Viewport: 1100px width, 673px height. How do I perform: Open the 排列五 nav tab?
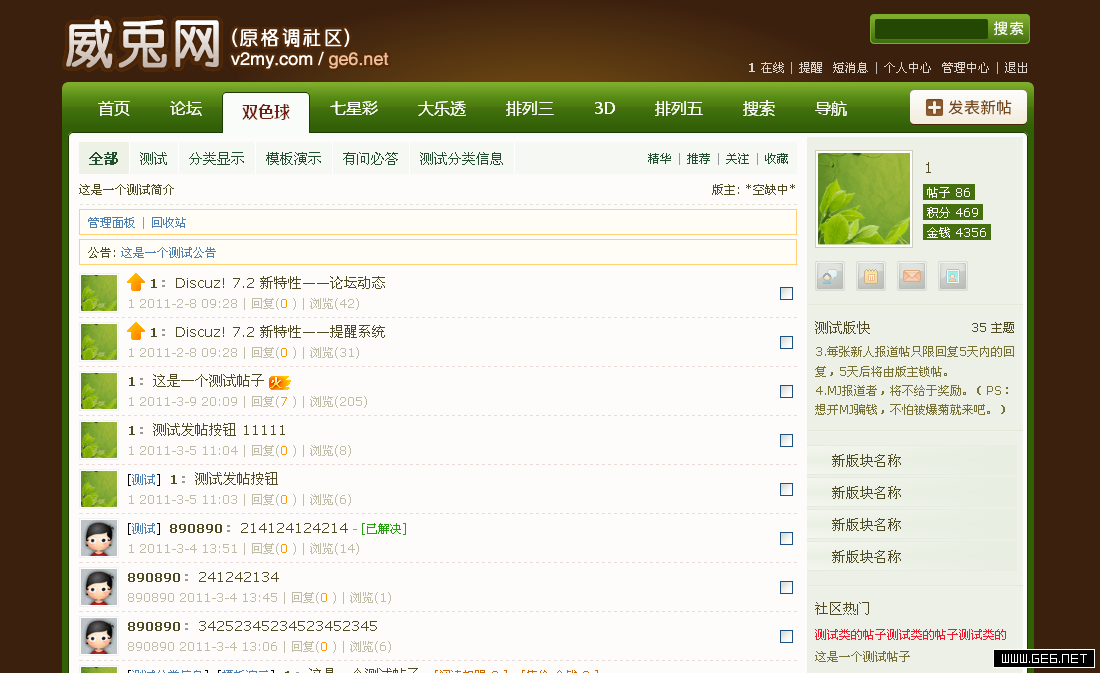pos(678,109)
